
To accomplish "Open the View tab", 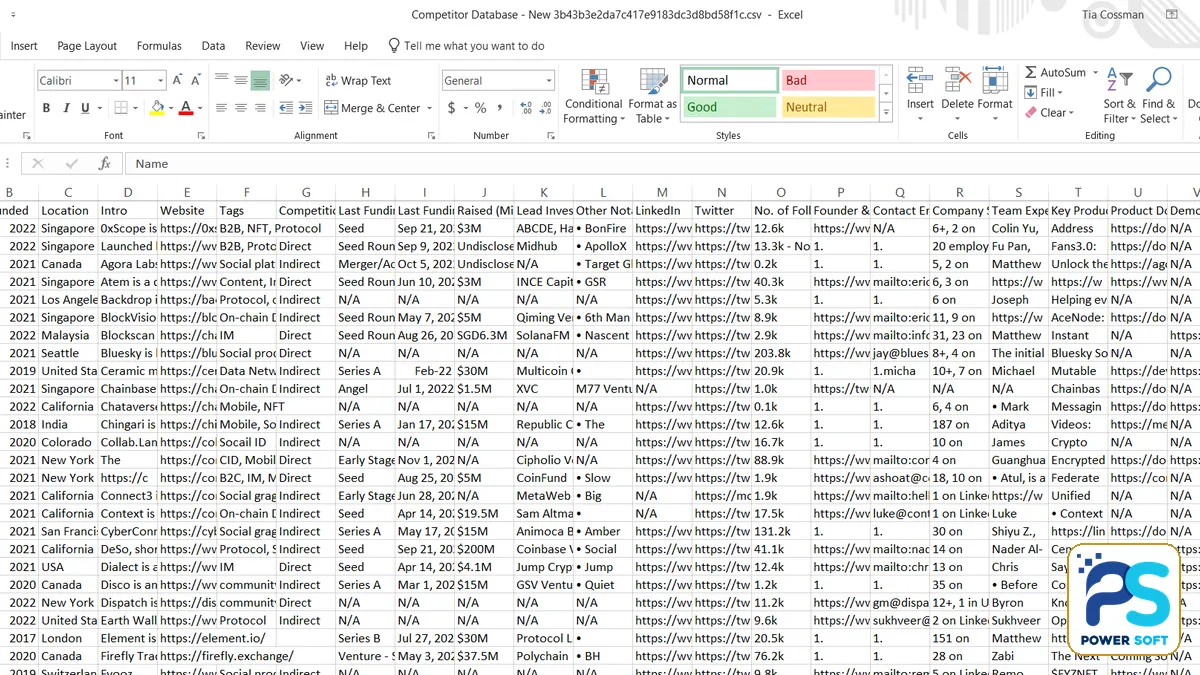I will 312,46.
